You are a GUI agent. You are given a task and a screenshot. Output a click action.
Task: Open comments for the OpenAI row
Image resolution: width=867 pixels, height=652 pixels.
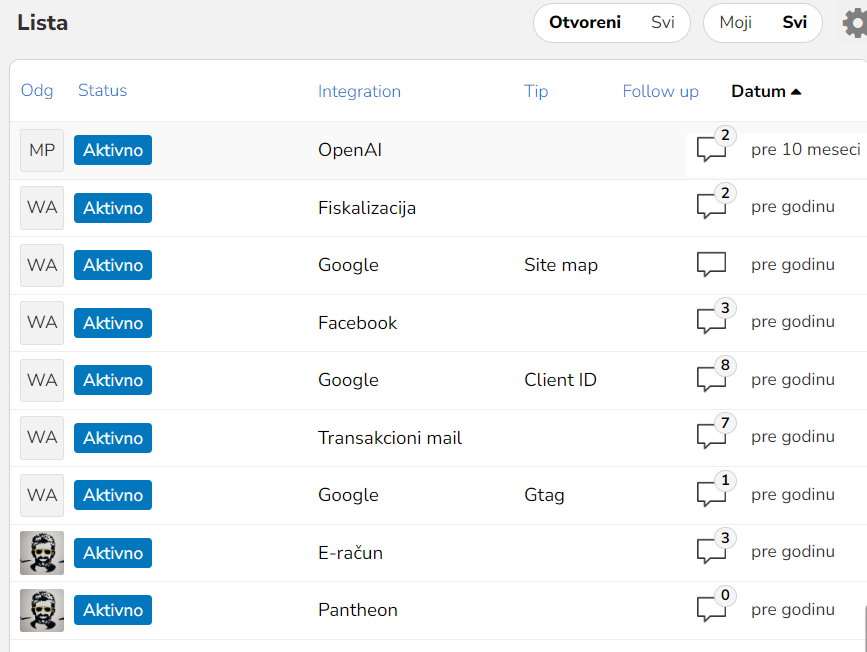(x=711, y=150)
